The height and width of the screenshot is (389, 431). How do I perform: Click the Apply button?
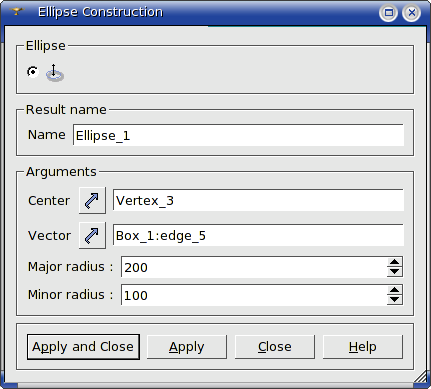click(x=187, y=347)
